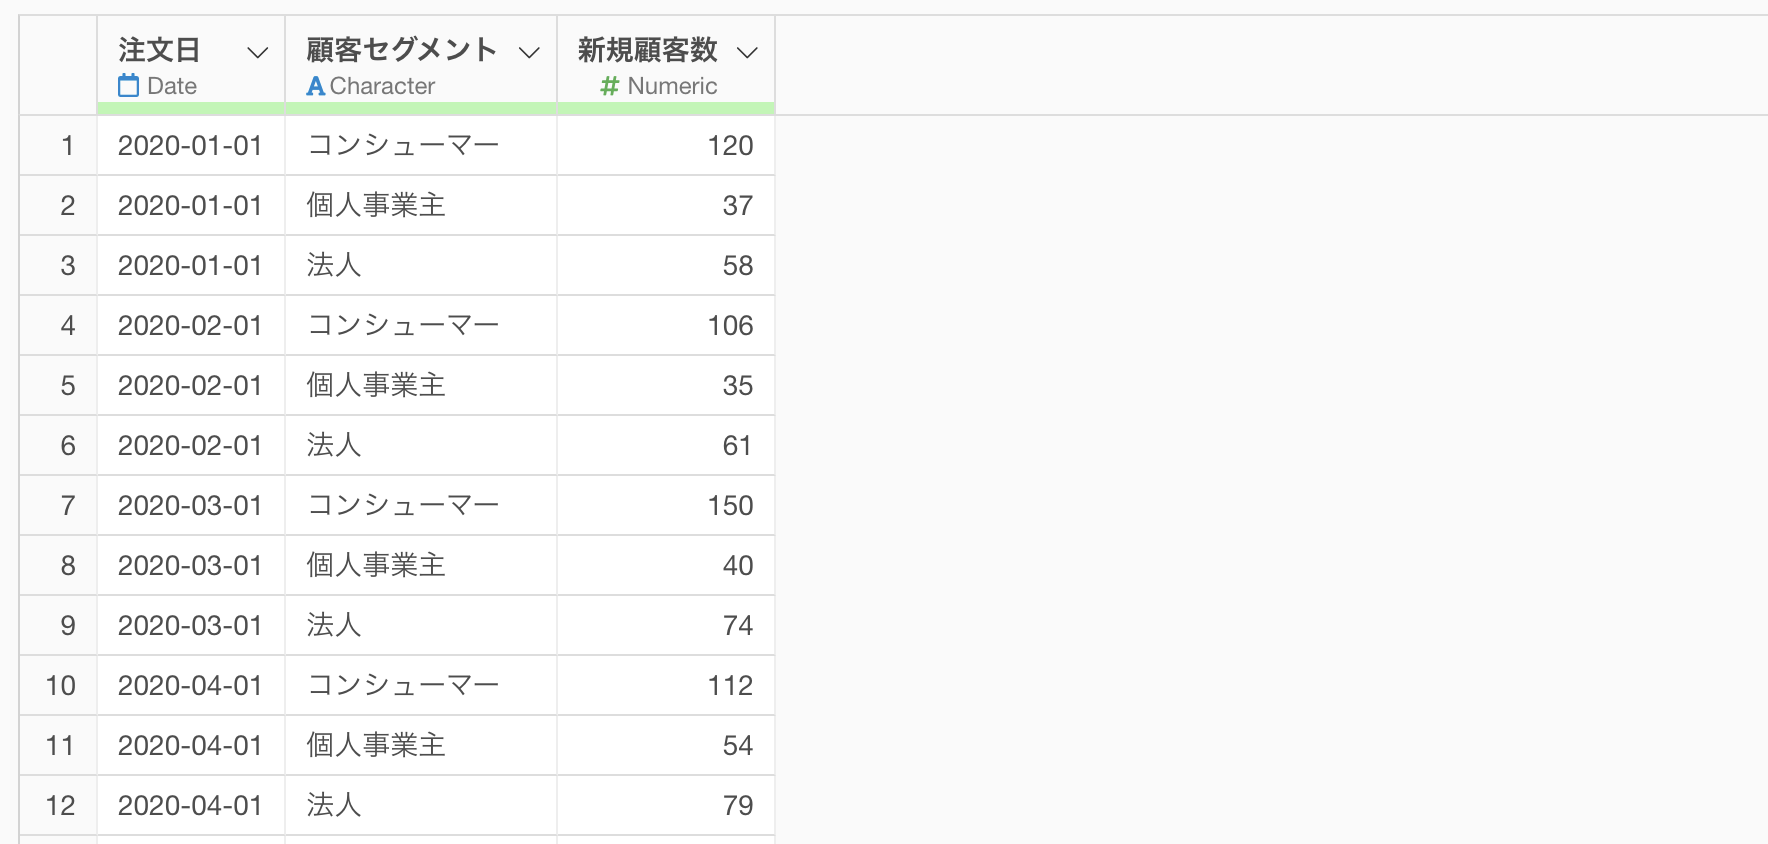Select the 注文日 column header

click(160, 50)
